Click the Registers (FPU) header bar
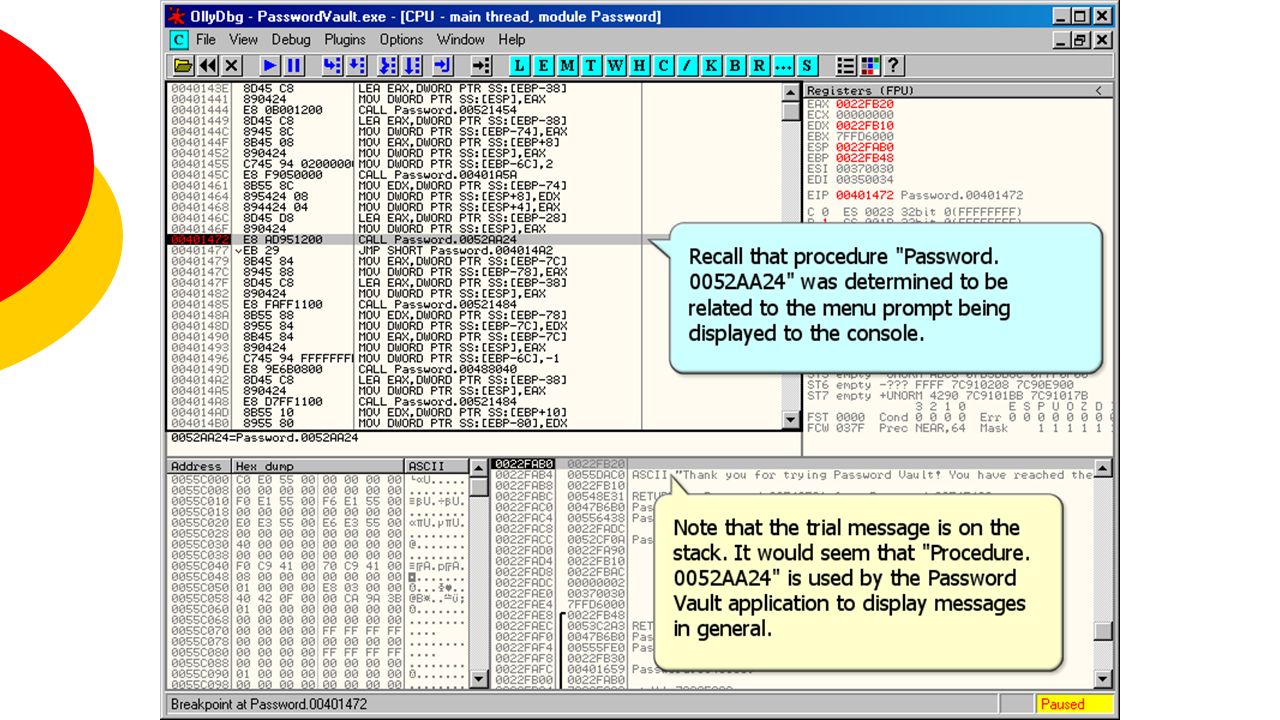 click(958, 91)
